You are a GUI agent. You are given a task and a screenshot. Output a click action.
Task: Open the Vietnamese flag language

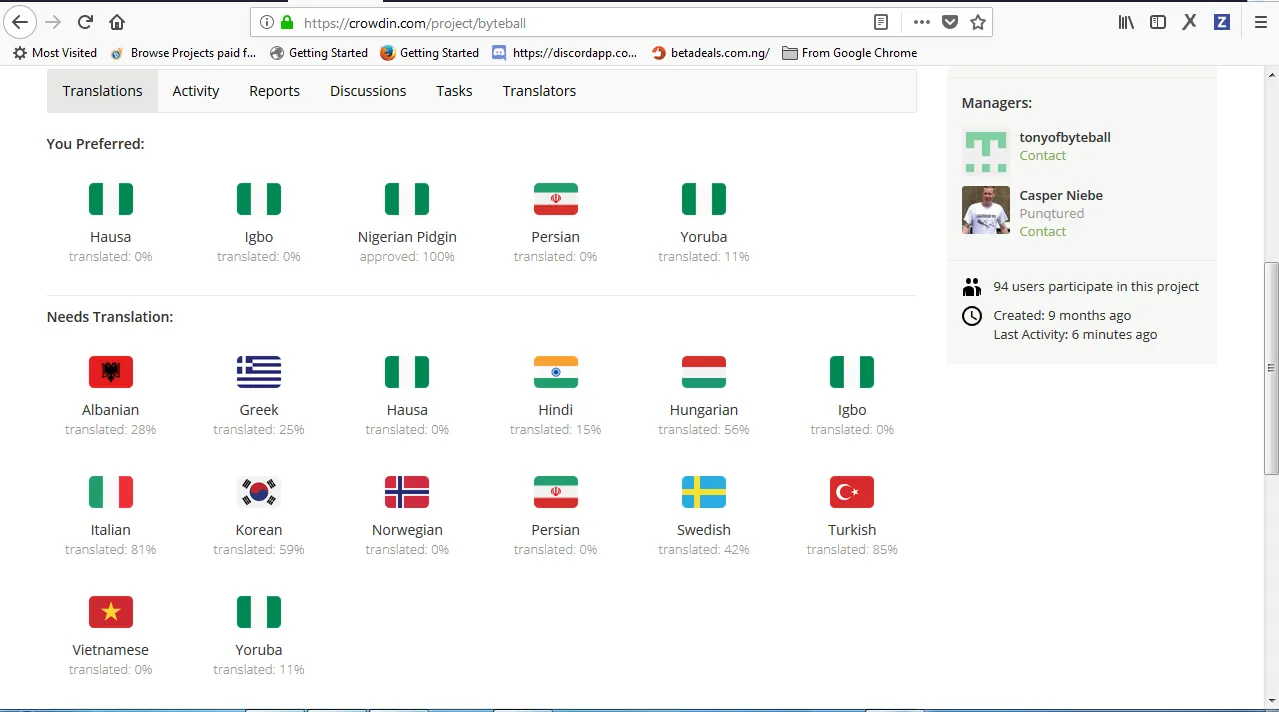coord(111,612)
